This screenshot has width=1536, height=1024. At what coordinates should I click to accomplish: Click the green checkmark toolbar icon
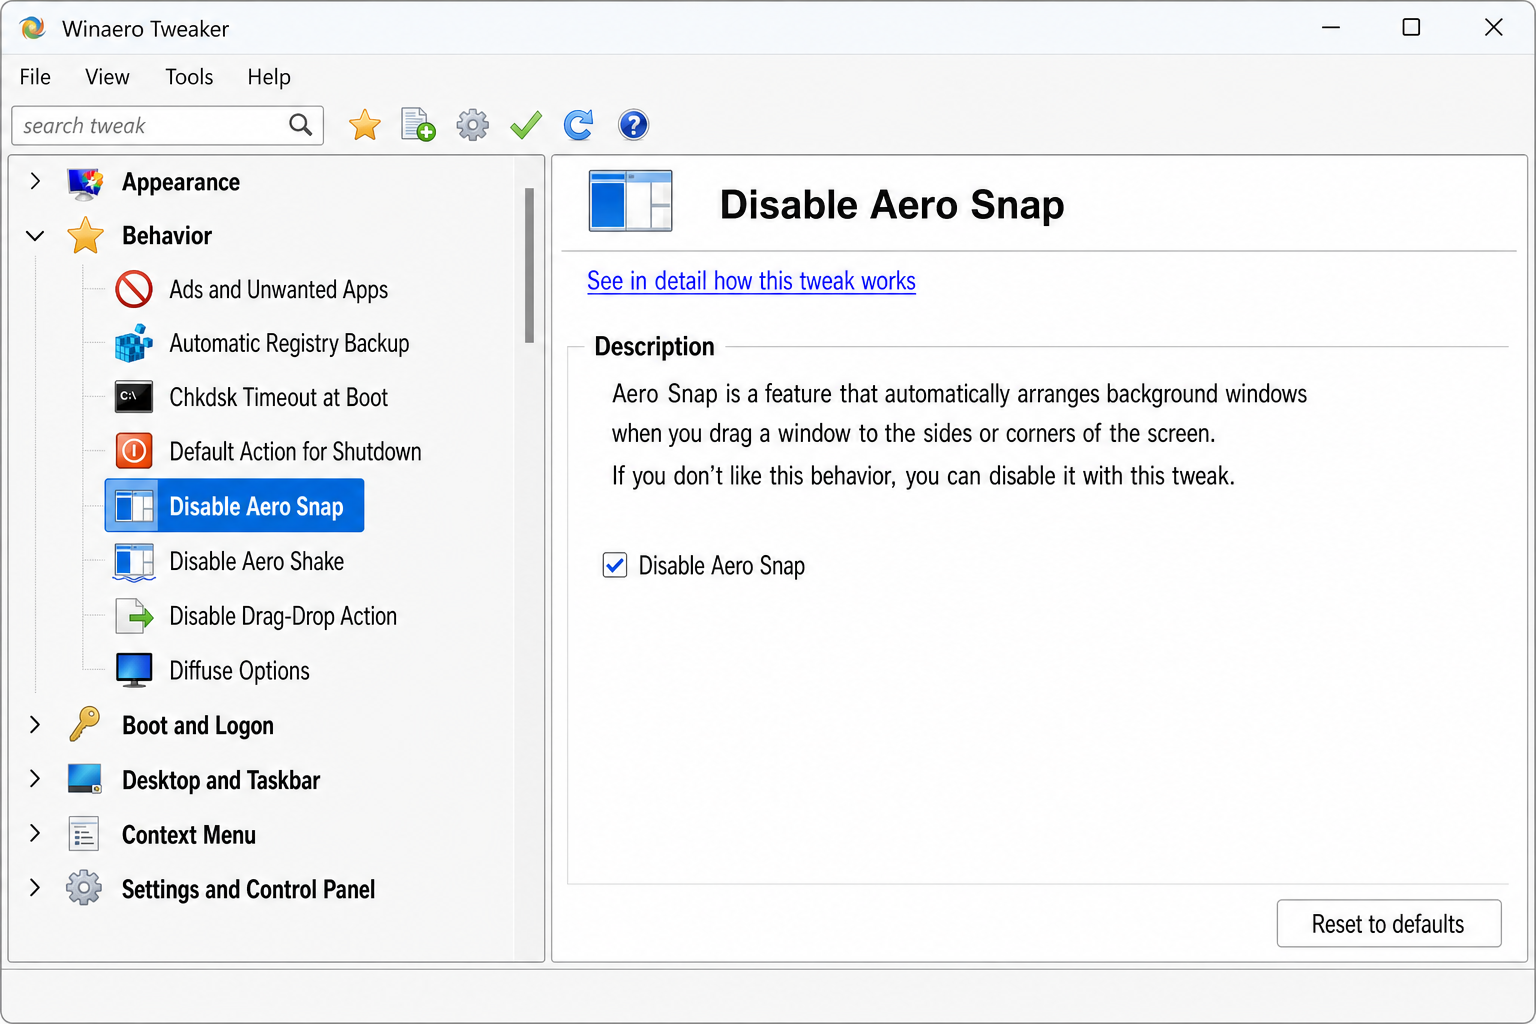coord(526,125)
